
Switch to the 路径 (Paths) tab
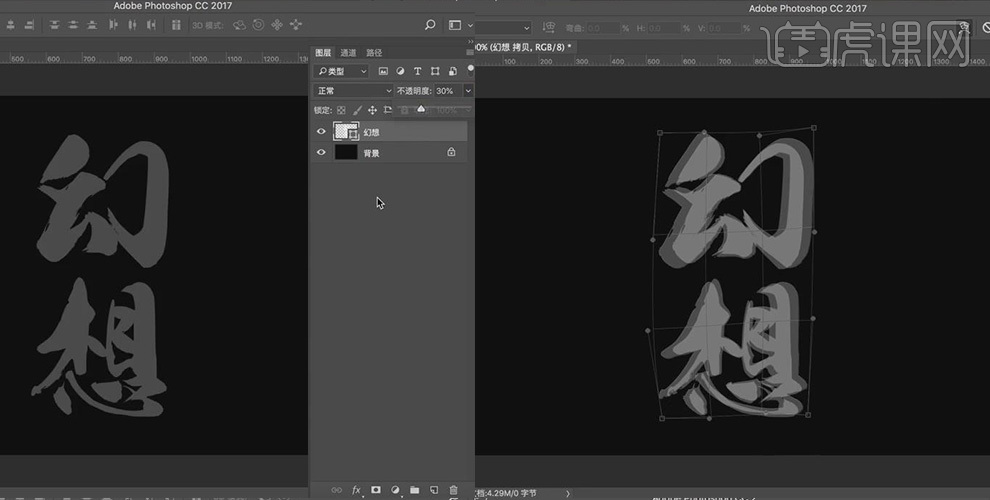pos(374,52)
